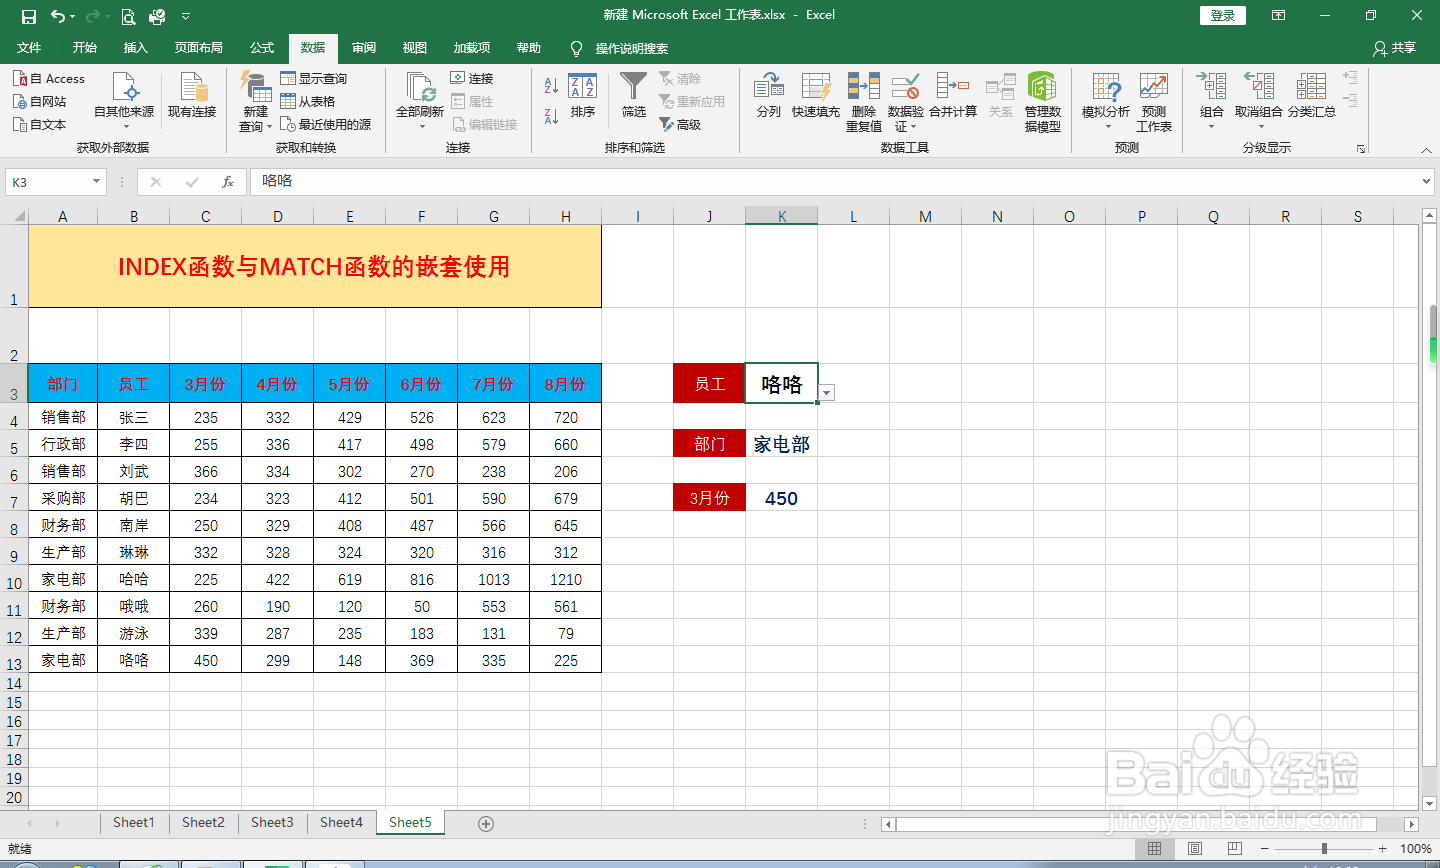1440x868 pixels.
Task: Switch to Page Layout (页面布局) tab
Action: click(199, 48)
